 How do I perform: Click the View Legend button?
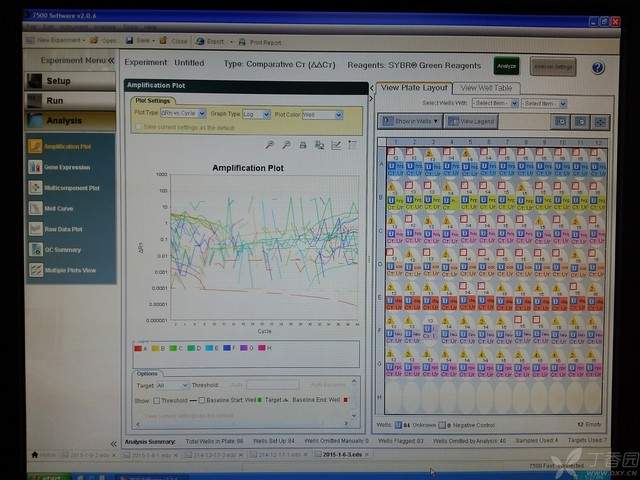(x=471, y=121)
